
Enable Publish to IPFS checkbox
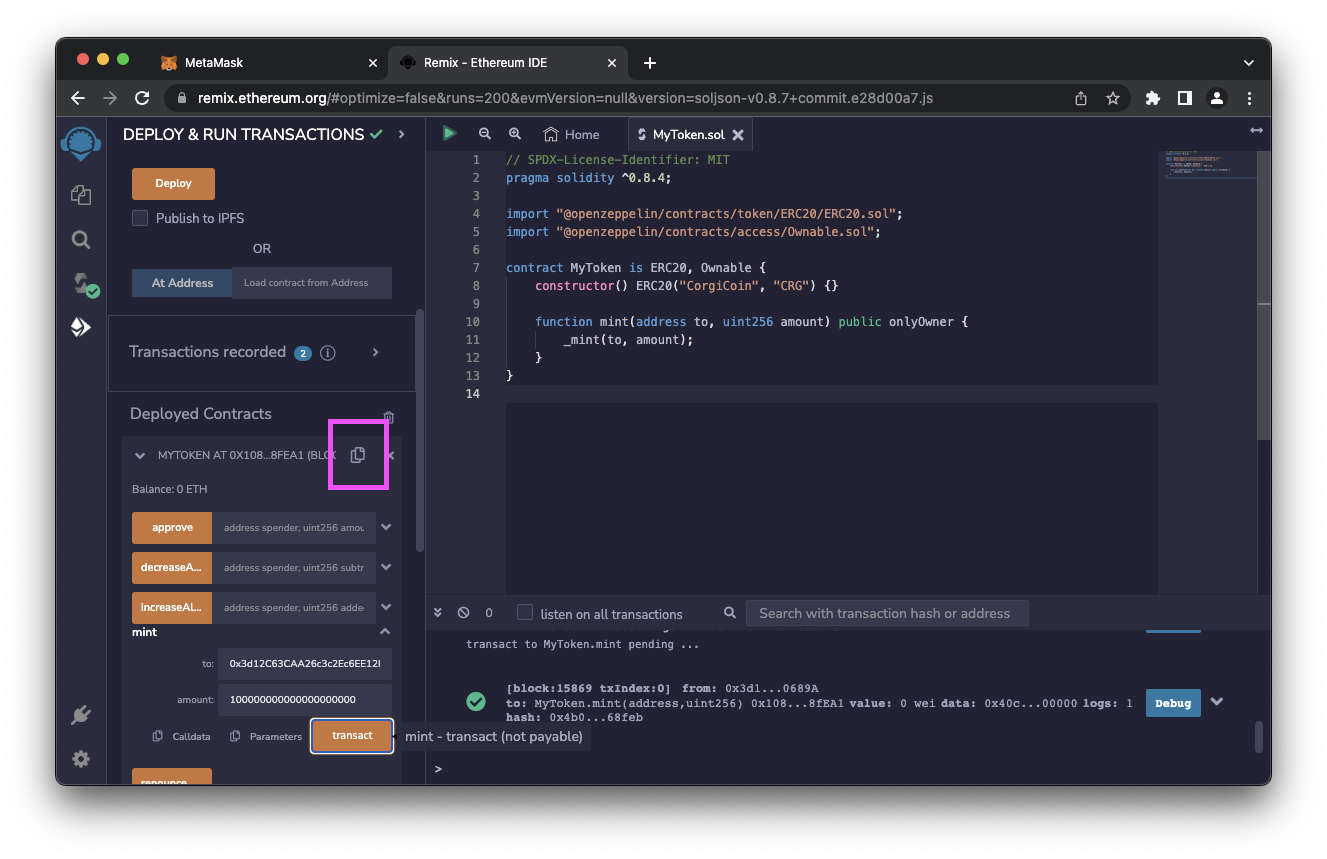(x=140, y=218)
